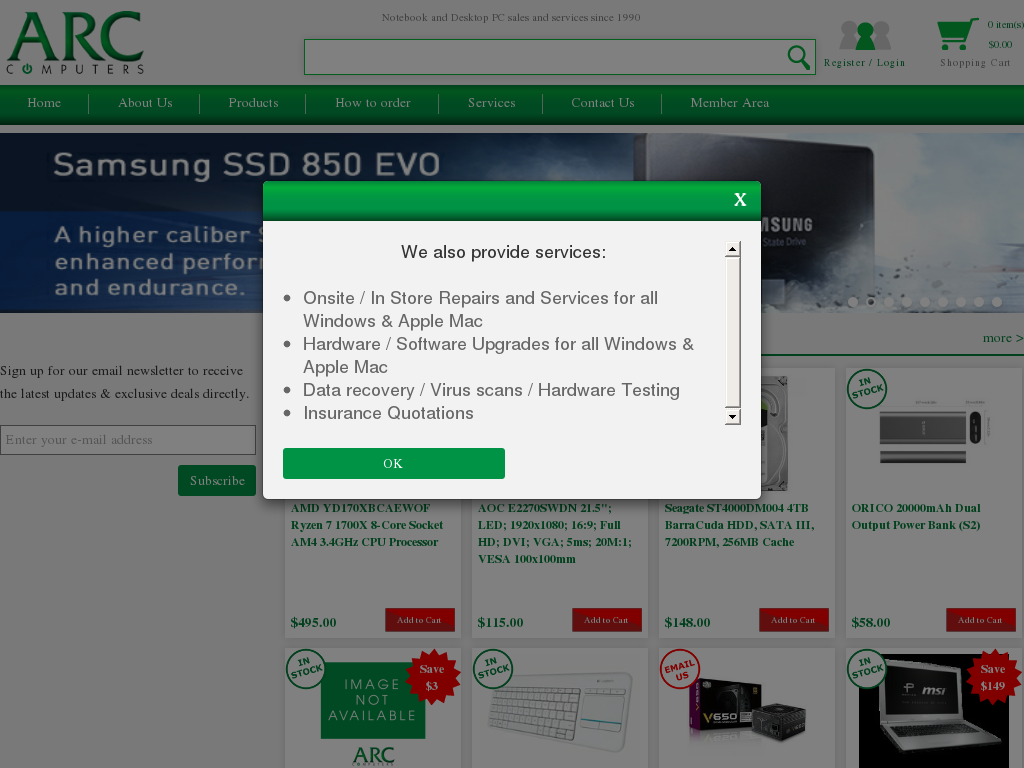Open the Shopping Cart link
Image resolution: width=1024 pixels, height=768 pixels.
pyautogui.click(x=975, y=63)
